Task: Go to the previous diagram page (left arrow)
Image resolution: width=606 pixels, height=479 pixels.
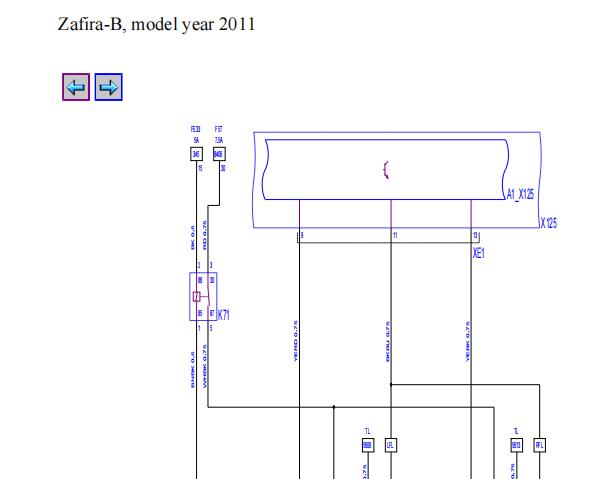Action: 76,87
